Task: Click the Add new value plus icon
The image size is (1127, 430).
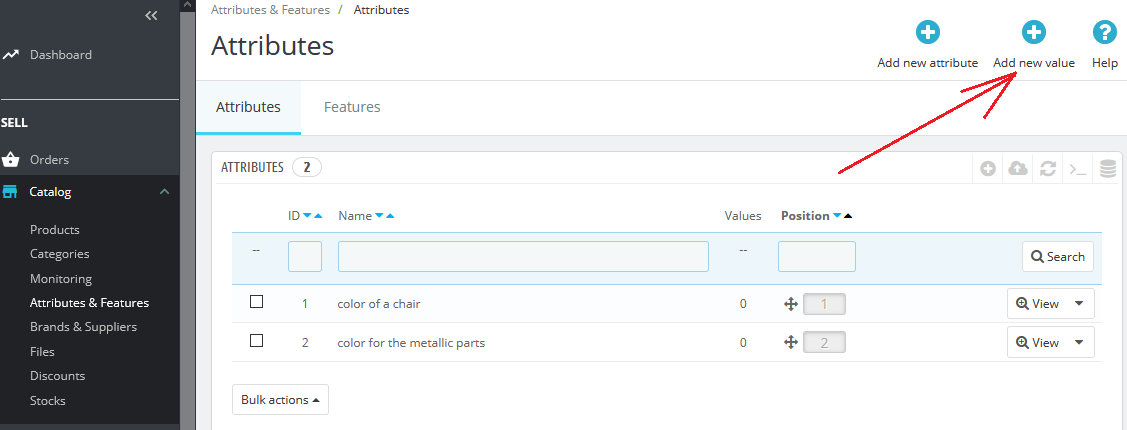Action: [x=1034, y=32]
